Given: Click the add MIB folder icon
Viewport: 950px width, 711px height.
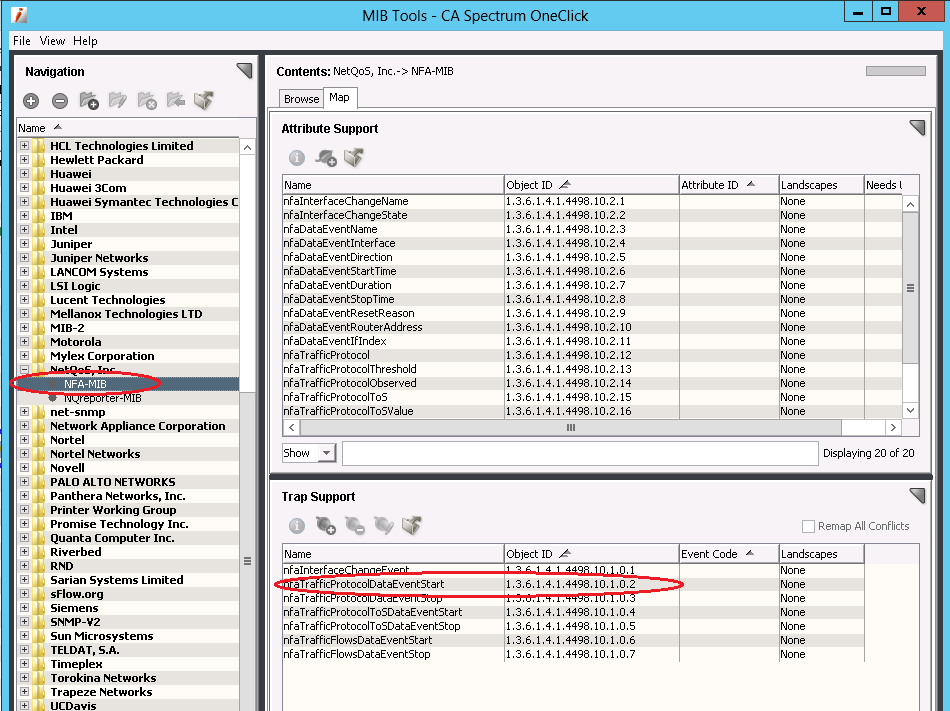Looking at the screenshot, I should point(89,101).
